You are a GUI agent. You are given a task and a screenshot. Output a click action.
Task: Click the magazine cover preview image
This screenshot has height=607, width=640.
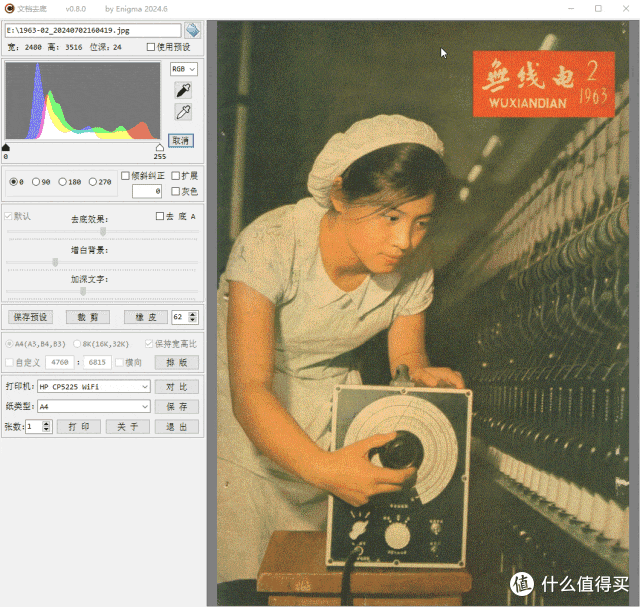(x=422, y=313)
